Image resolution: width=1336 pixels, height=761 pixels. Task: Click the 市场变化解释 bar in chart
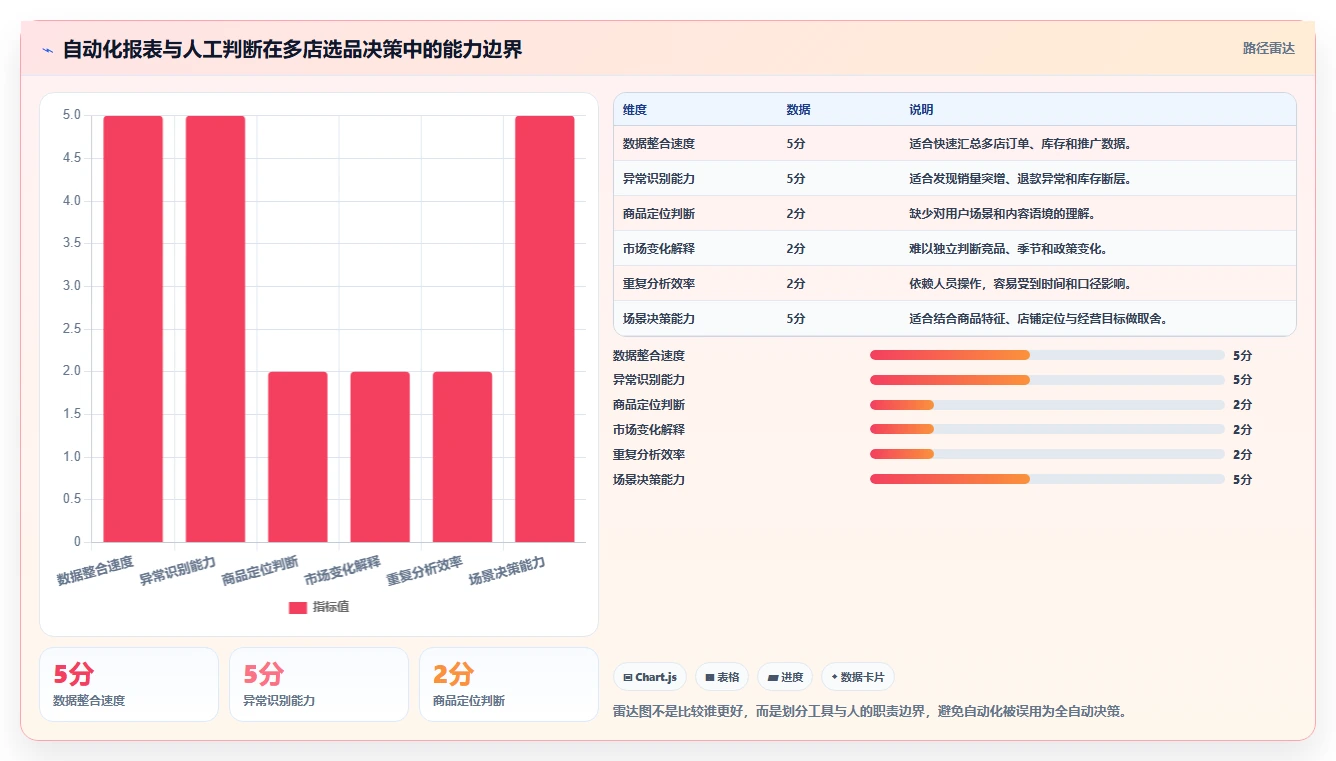coord(380,457)
